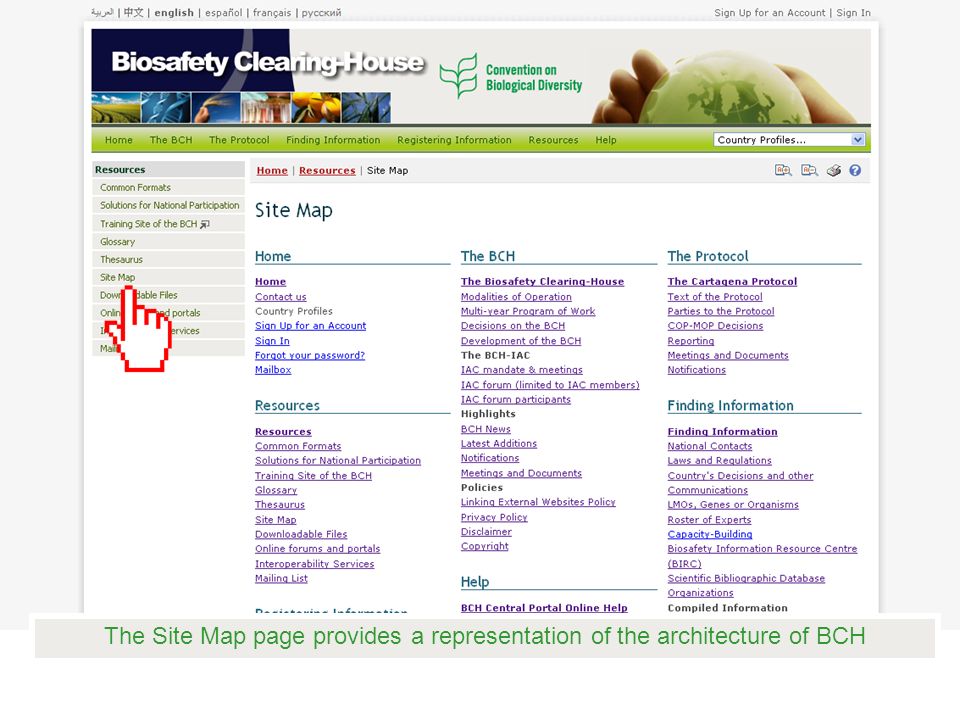
Task: Click IAC mandate & meetings link
Action: [x=522, y=370]
